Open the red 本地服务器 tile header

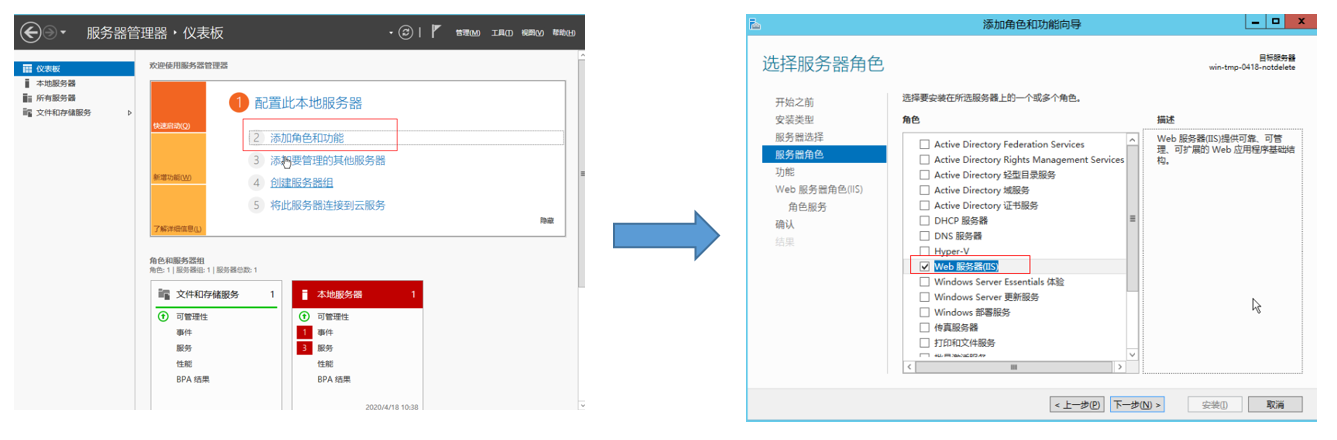tap(358, 294)
